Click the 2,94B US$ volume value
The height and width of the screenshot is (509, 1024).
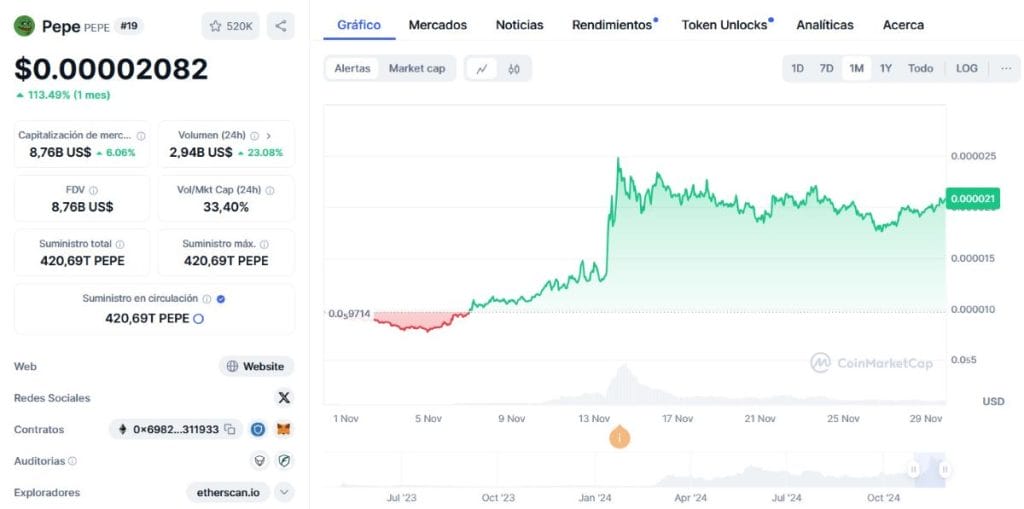pyautogui.click(x=200, y=153)
